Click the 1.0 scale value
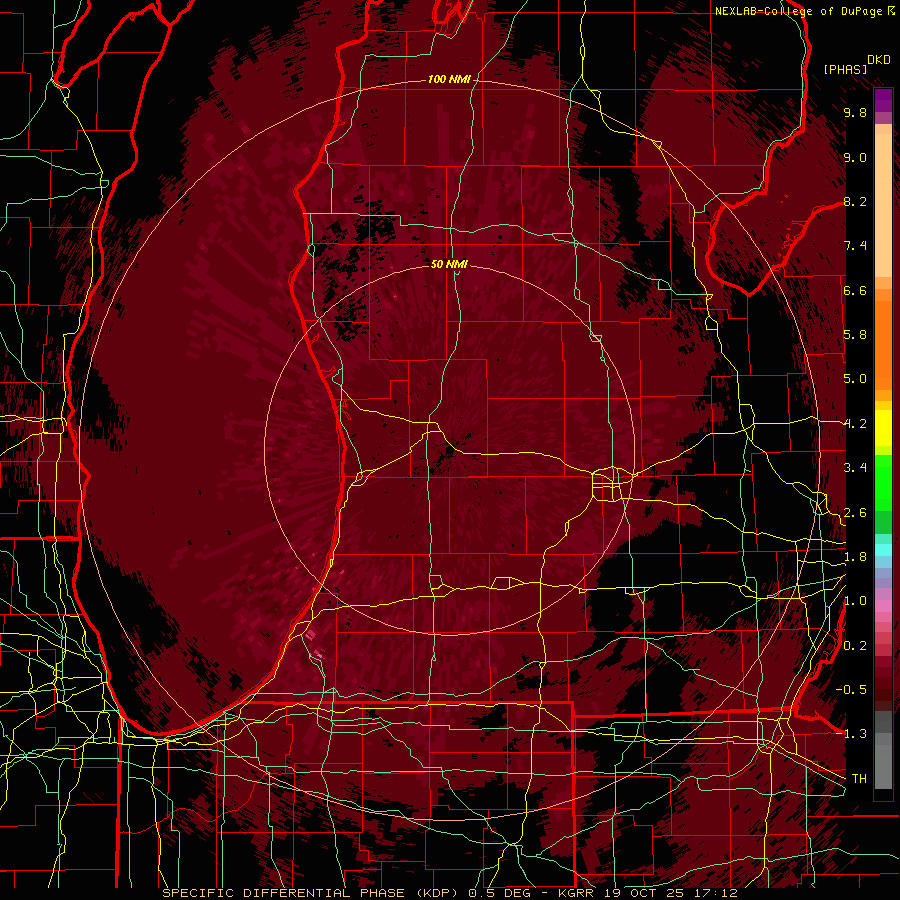Viewport: 900px width, 900px height. click(855, 601)
